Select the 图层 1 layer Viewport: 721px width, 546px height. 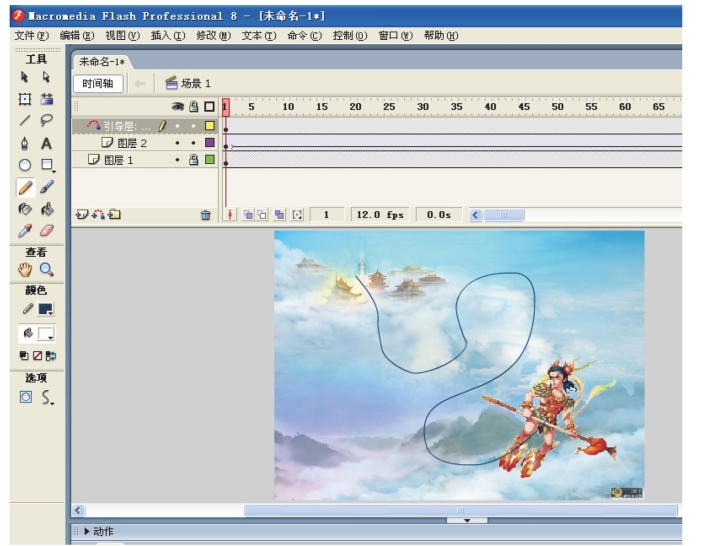[144, 160]
